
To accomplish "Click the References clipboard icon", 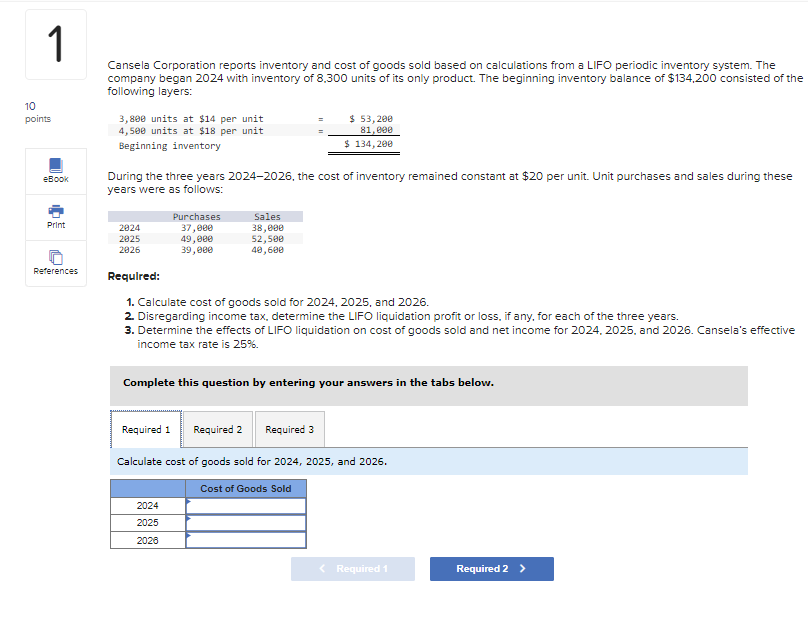I will tap(55, 257).
